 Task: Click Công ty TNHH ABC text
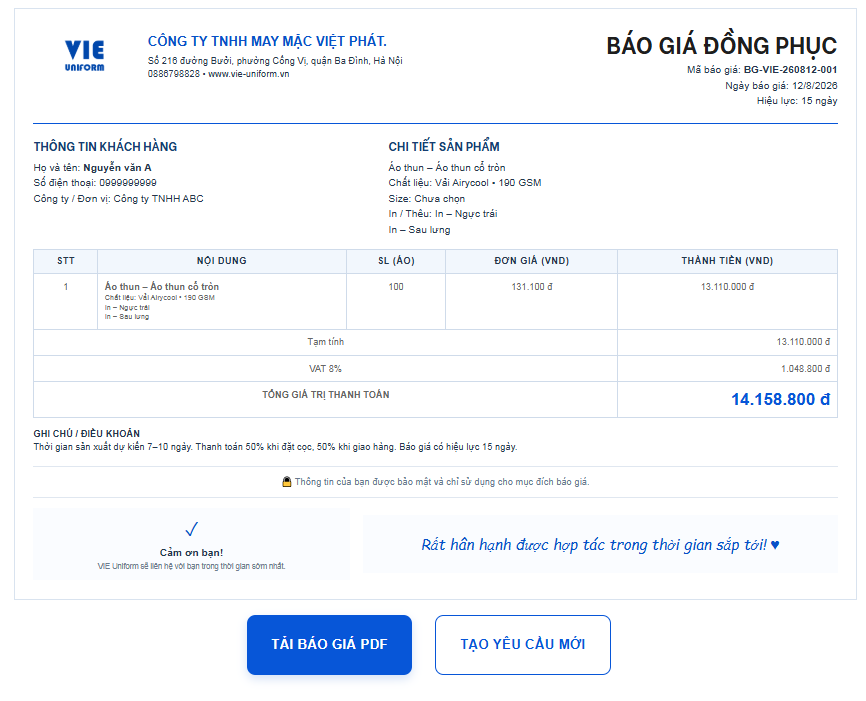tap(159, 198)
